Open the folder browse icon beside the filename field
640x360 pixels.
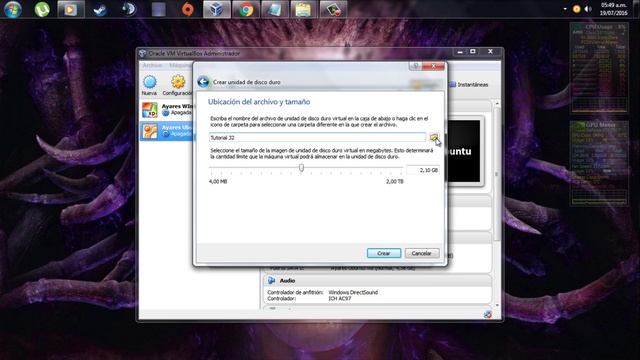433,138
